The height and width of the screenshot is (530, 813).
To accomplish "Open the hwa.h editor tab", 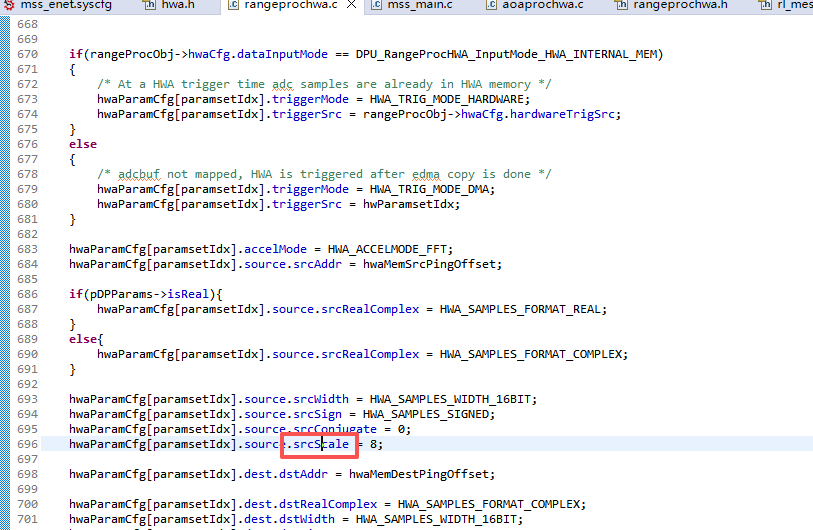I will click(178, 5).
